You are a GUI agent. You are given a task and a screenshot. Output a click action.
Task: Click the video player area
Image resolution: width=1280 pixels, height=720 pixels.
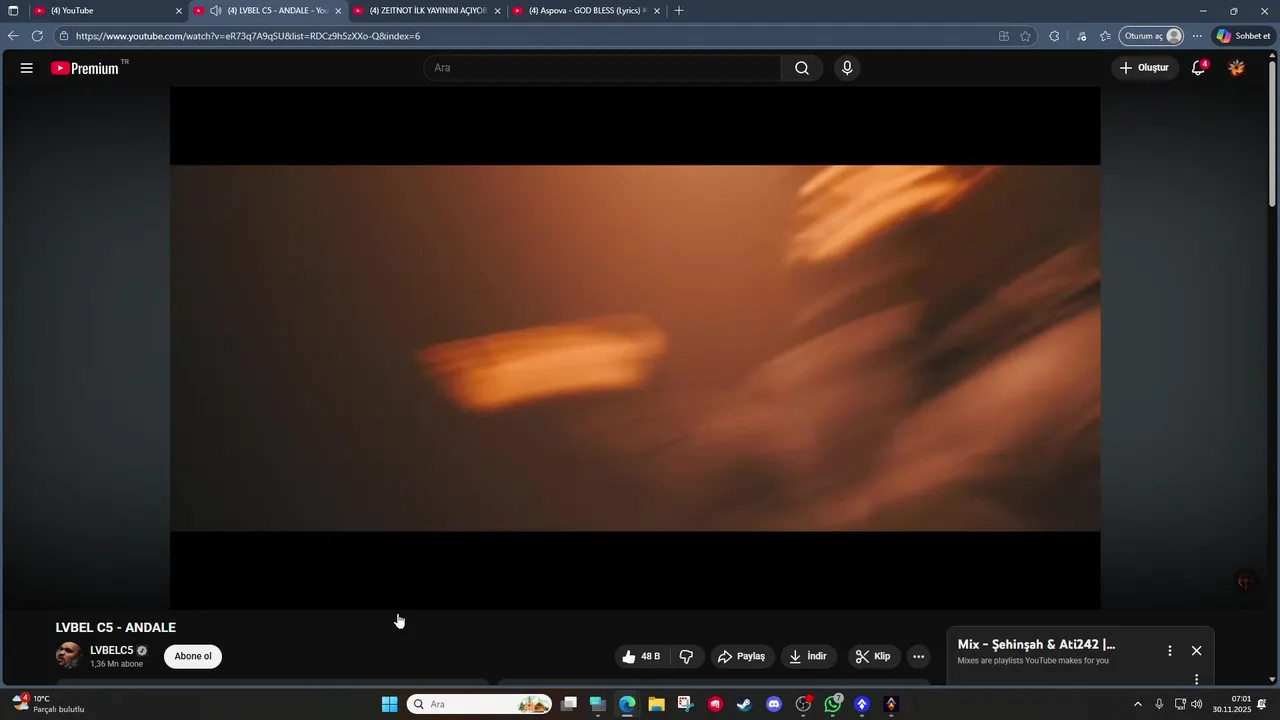click(x=635, y=348)
